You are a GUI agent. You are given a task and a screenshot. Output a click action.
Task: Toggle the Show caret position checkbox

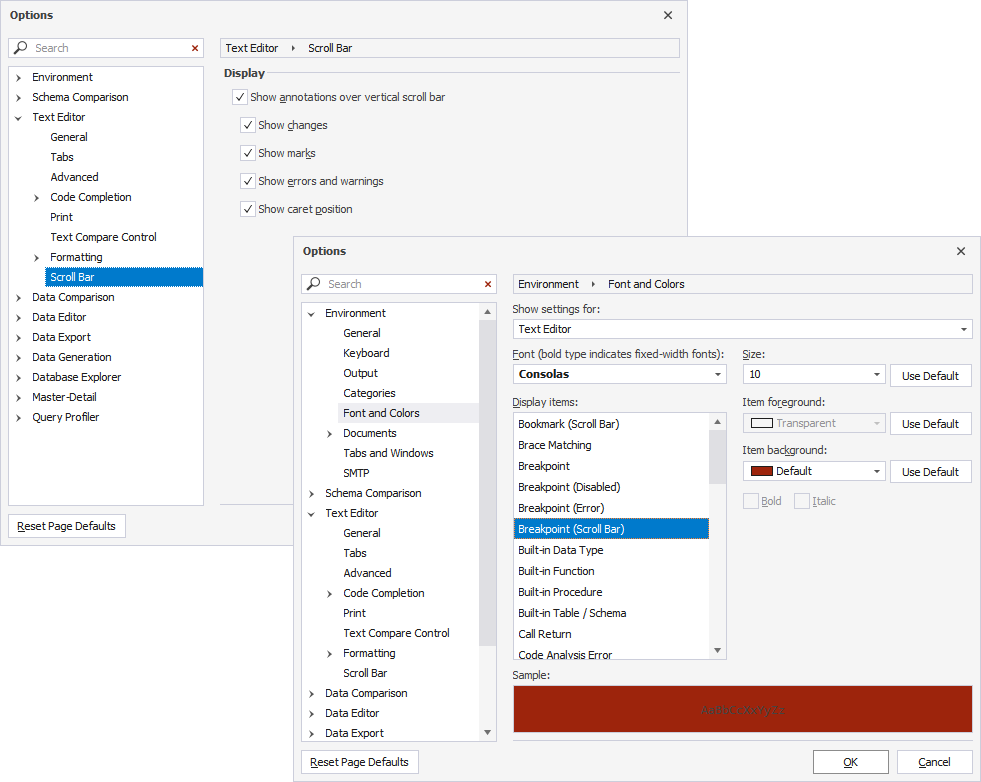247,209
